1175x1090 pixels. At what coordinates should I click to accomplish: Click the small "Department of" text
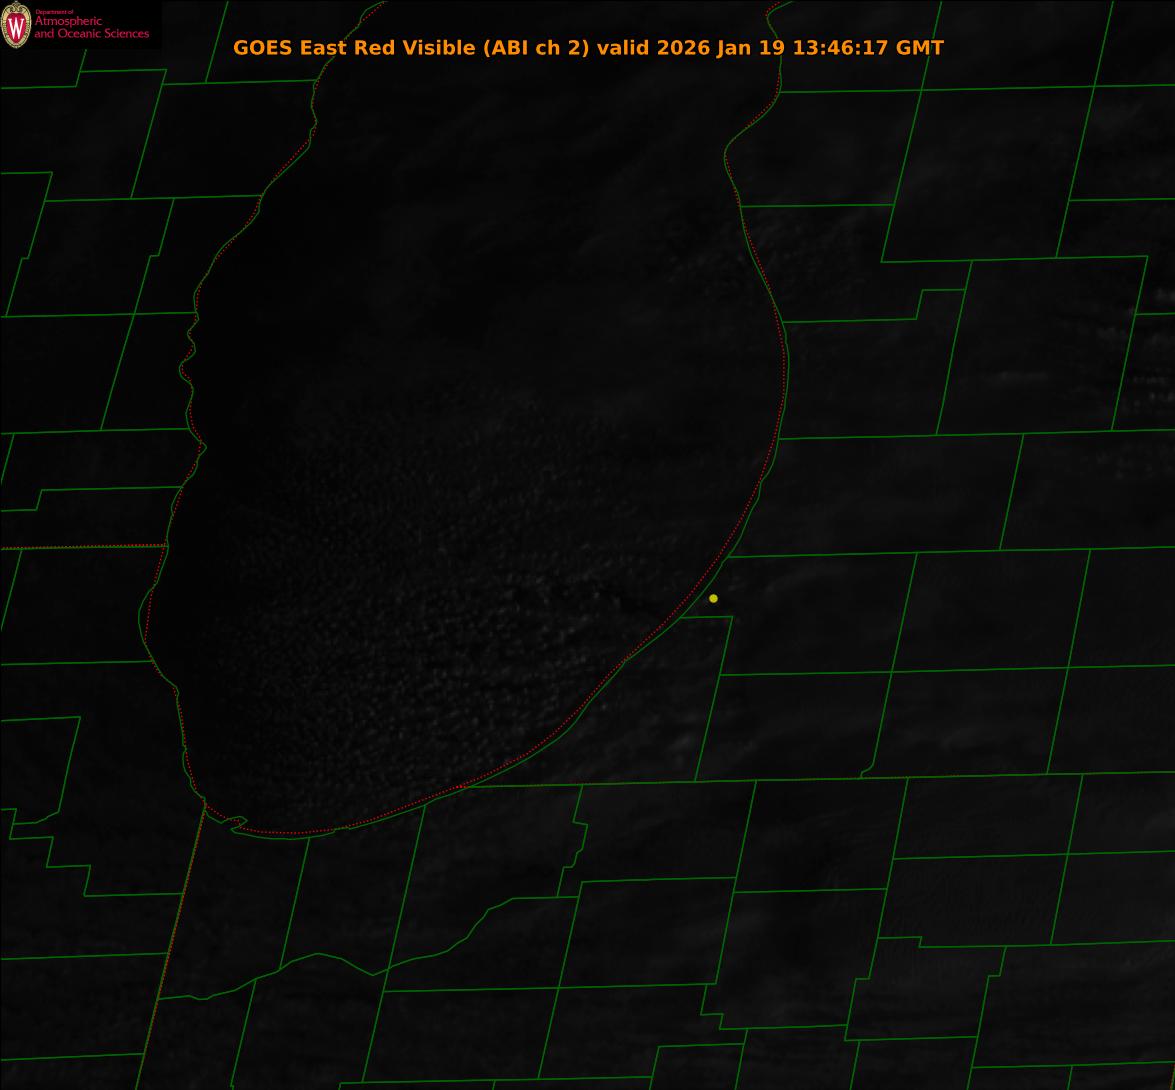(54, 12)
